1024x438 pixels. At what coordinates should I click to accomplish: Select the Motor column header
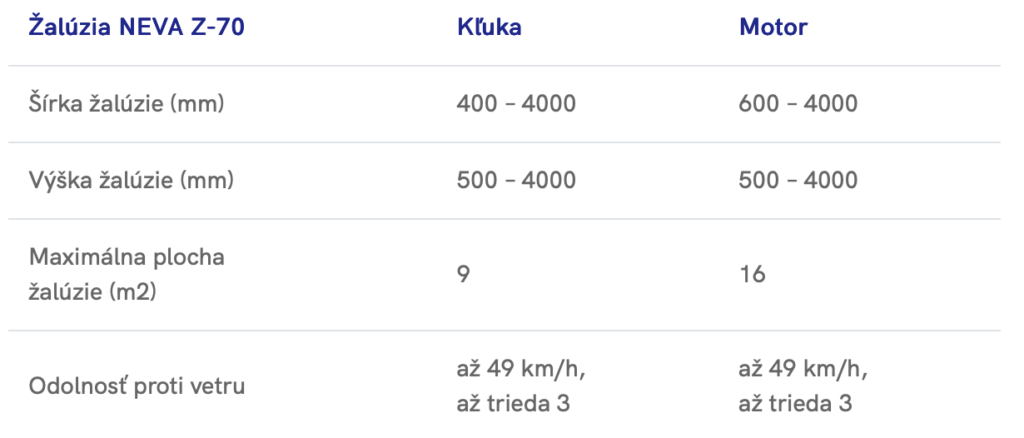[773, 27]
